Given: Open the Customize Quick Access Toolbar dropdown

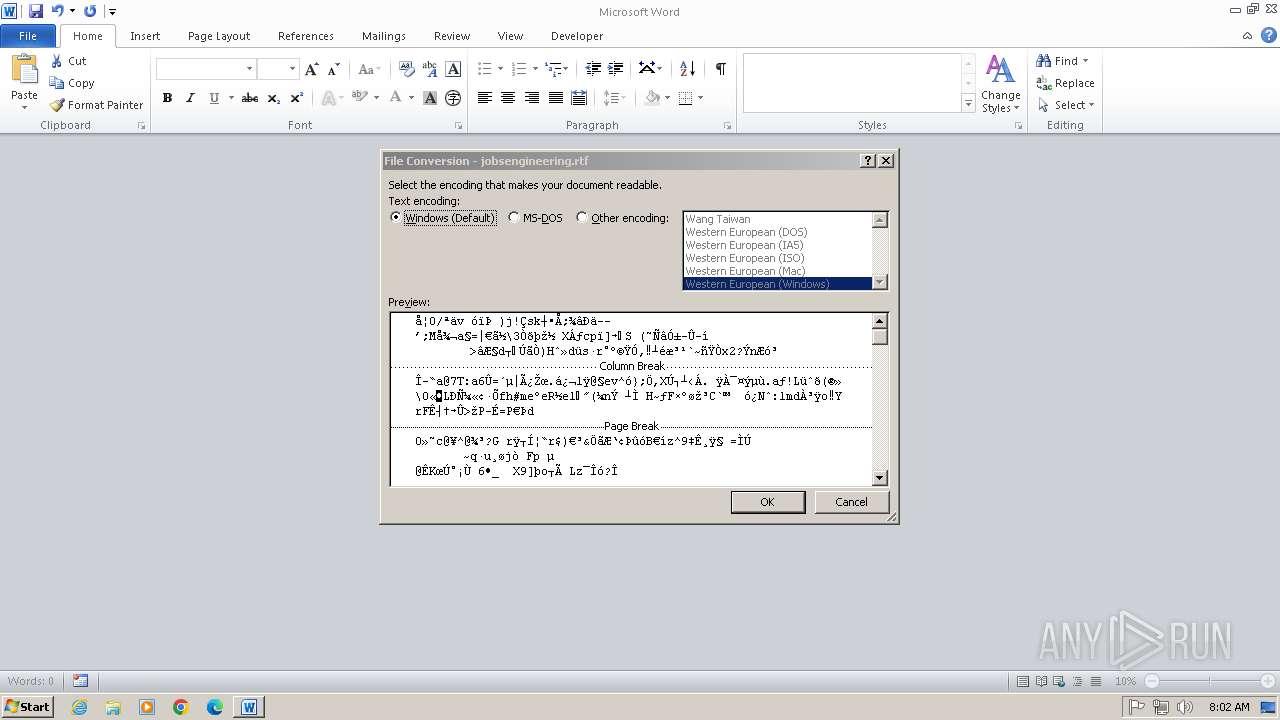Looking at the screenshot, I should (112, 12).
